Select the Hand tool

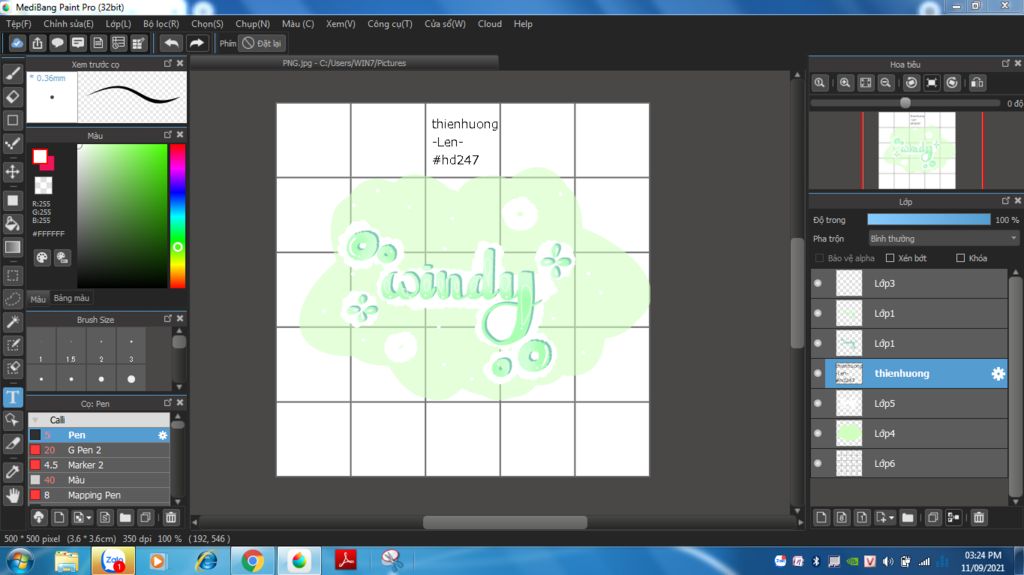coord(12,495)
